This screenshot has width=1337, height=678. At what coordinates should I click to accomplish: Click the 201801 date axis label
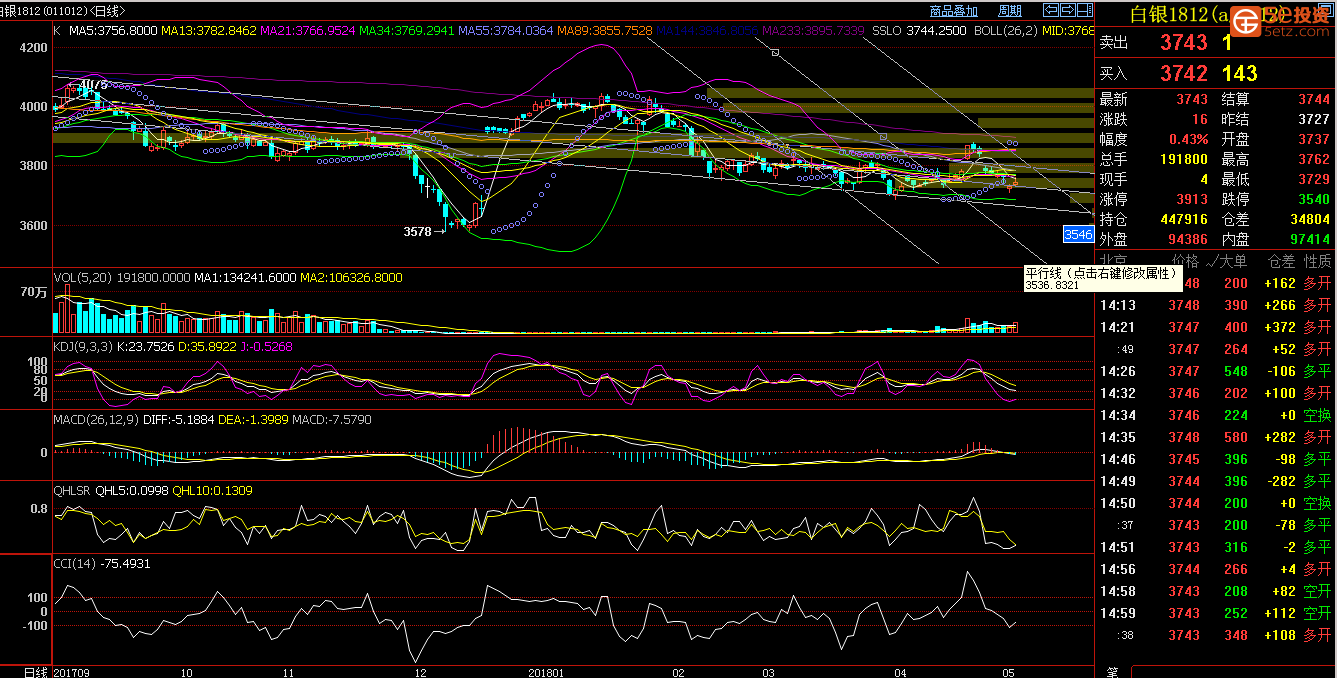point(546,672)
